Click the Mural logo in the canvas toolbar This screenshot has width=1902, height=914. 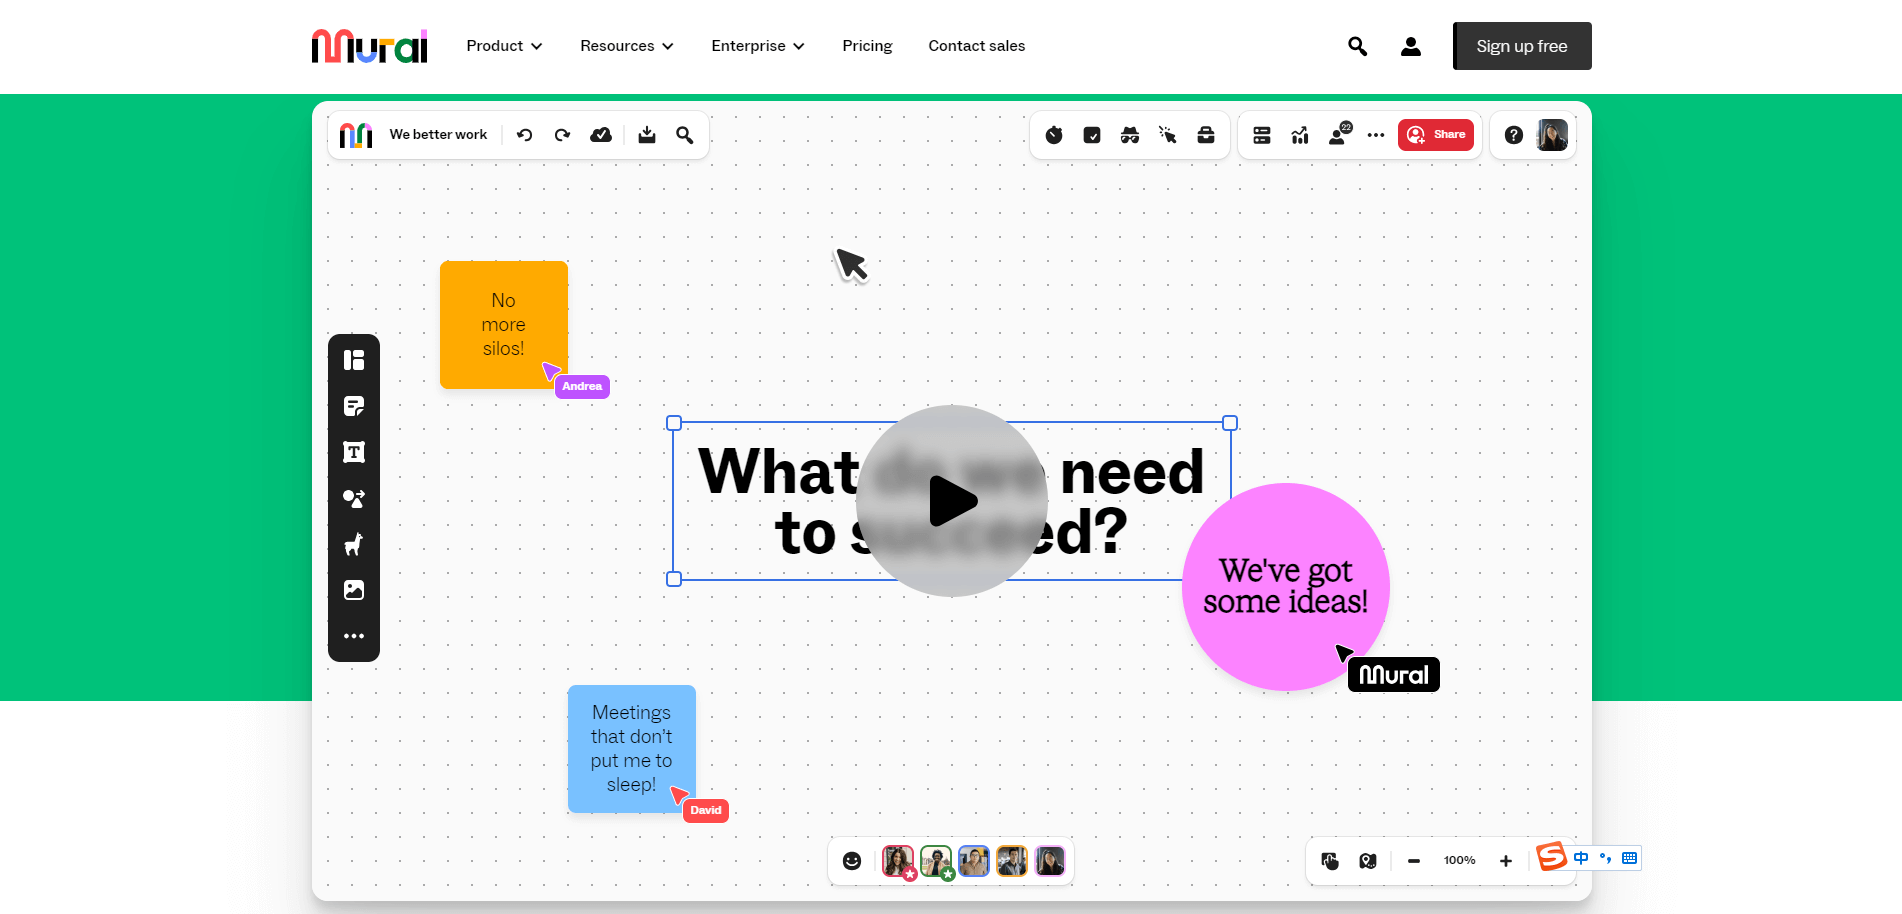[x=356, y=135]
